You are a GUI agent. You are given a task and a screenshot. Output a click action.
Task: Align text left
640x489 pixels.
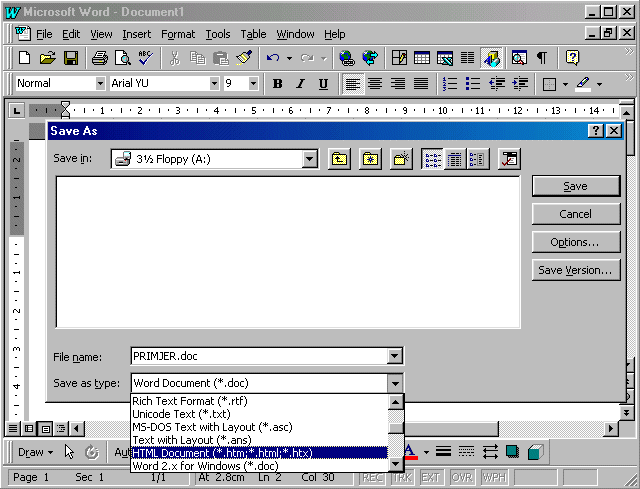click(353, 84)
